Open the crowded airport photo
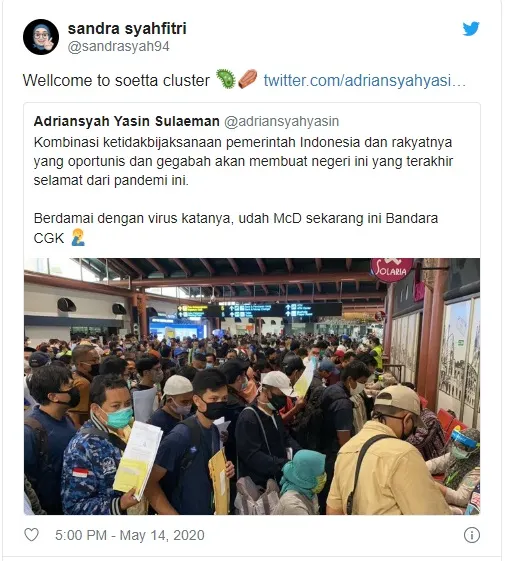 [252, 386]
